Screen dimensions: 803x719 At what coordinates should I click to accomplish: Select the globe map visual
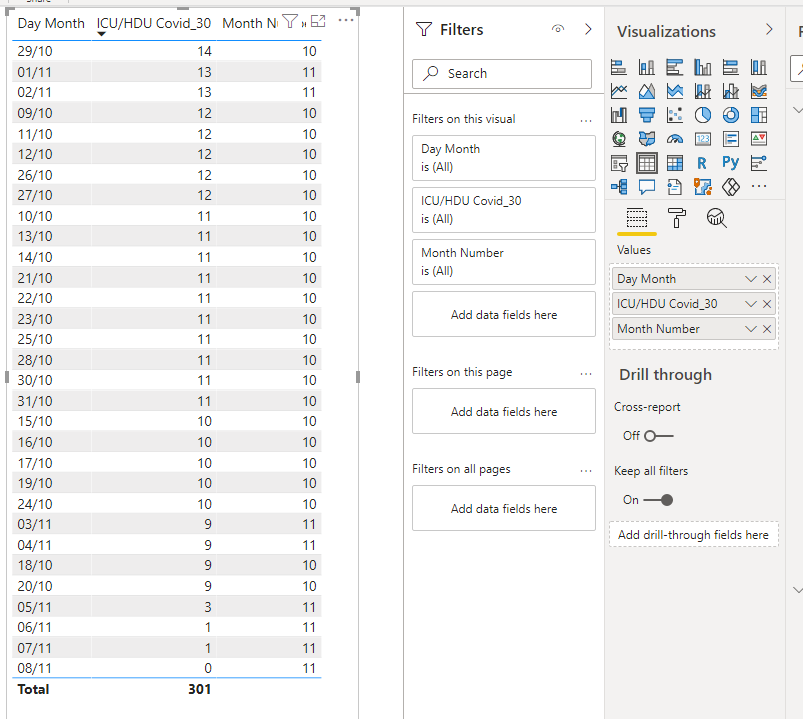coord(619,139)
